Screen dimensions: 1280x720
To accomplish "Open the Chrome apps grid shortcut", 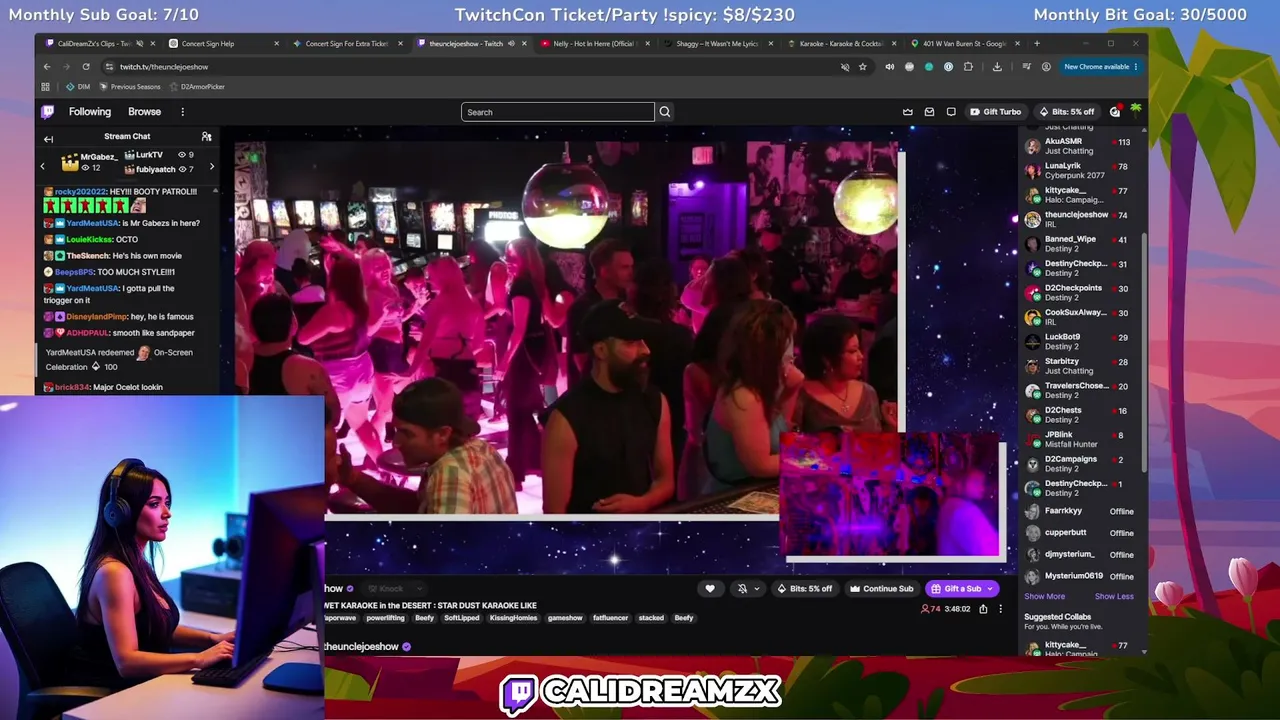I will pos(46,87).
